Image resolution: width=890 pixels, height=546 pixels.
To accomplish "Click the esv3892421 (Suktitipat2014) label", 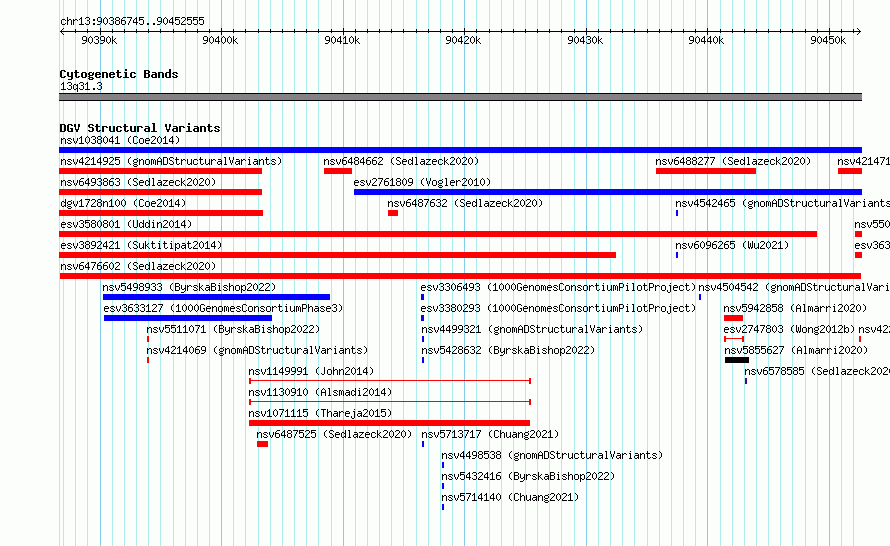I will (141, 245).
